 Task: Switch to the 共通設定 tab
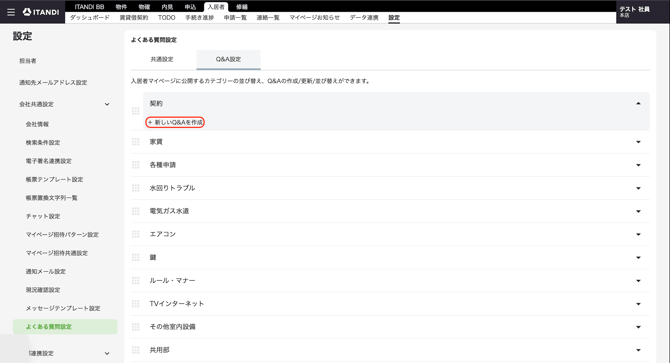(162, 59)
